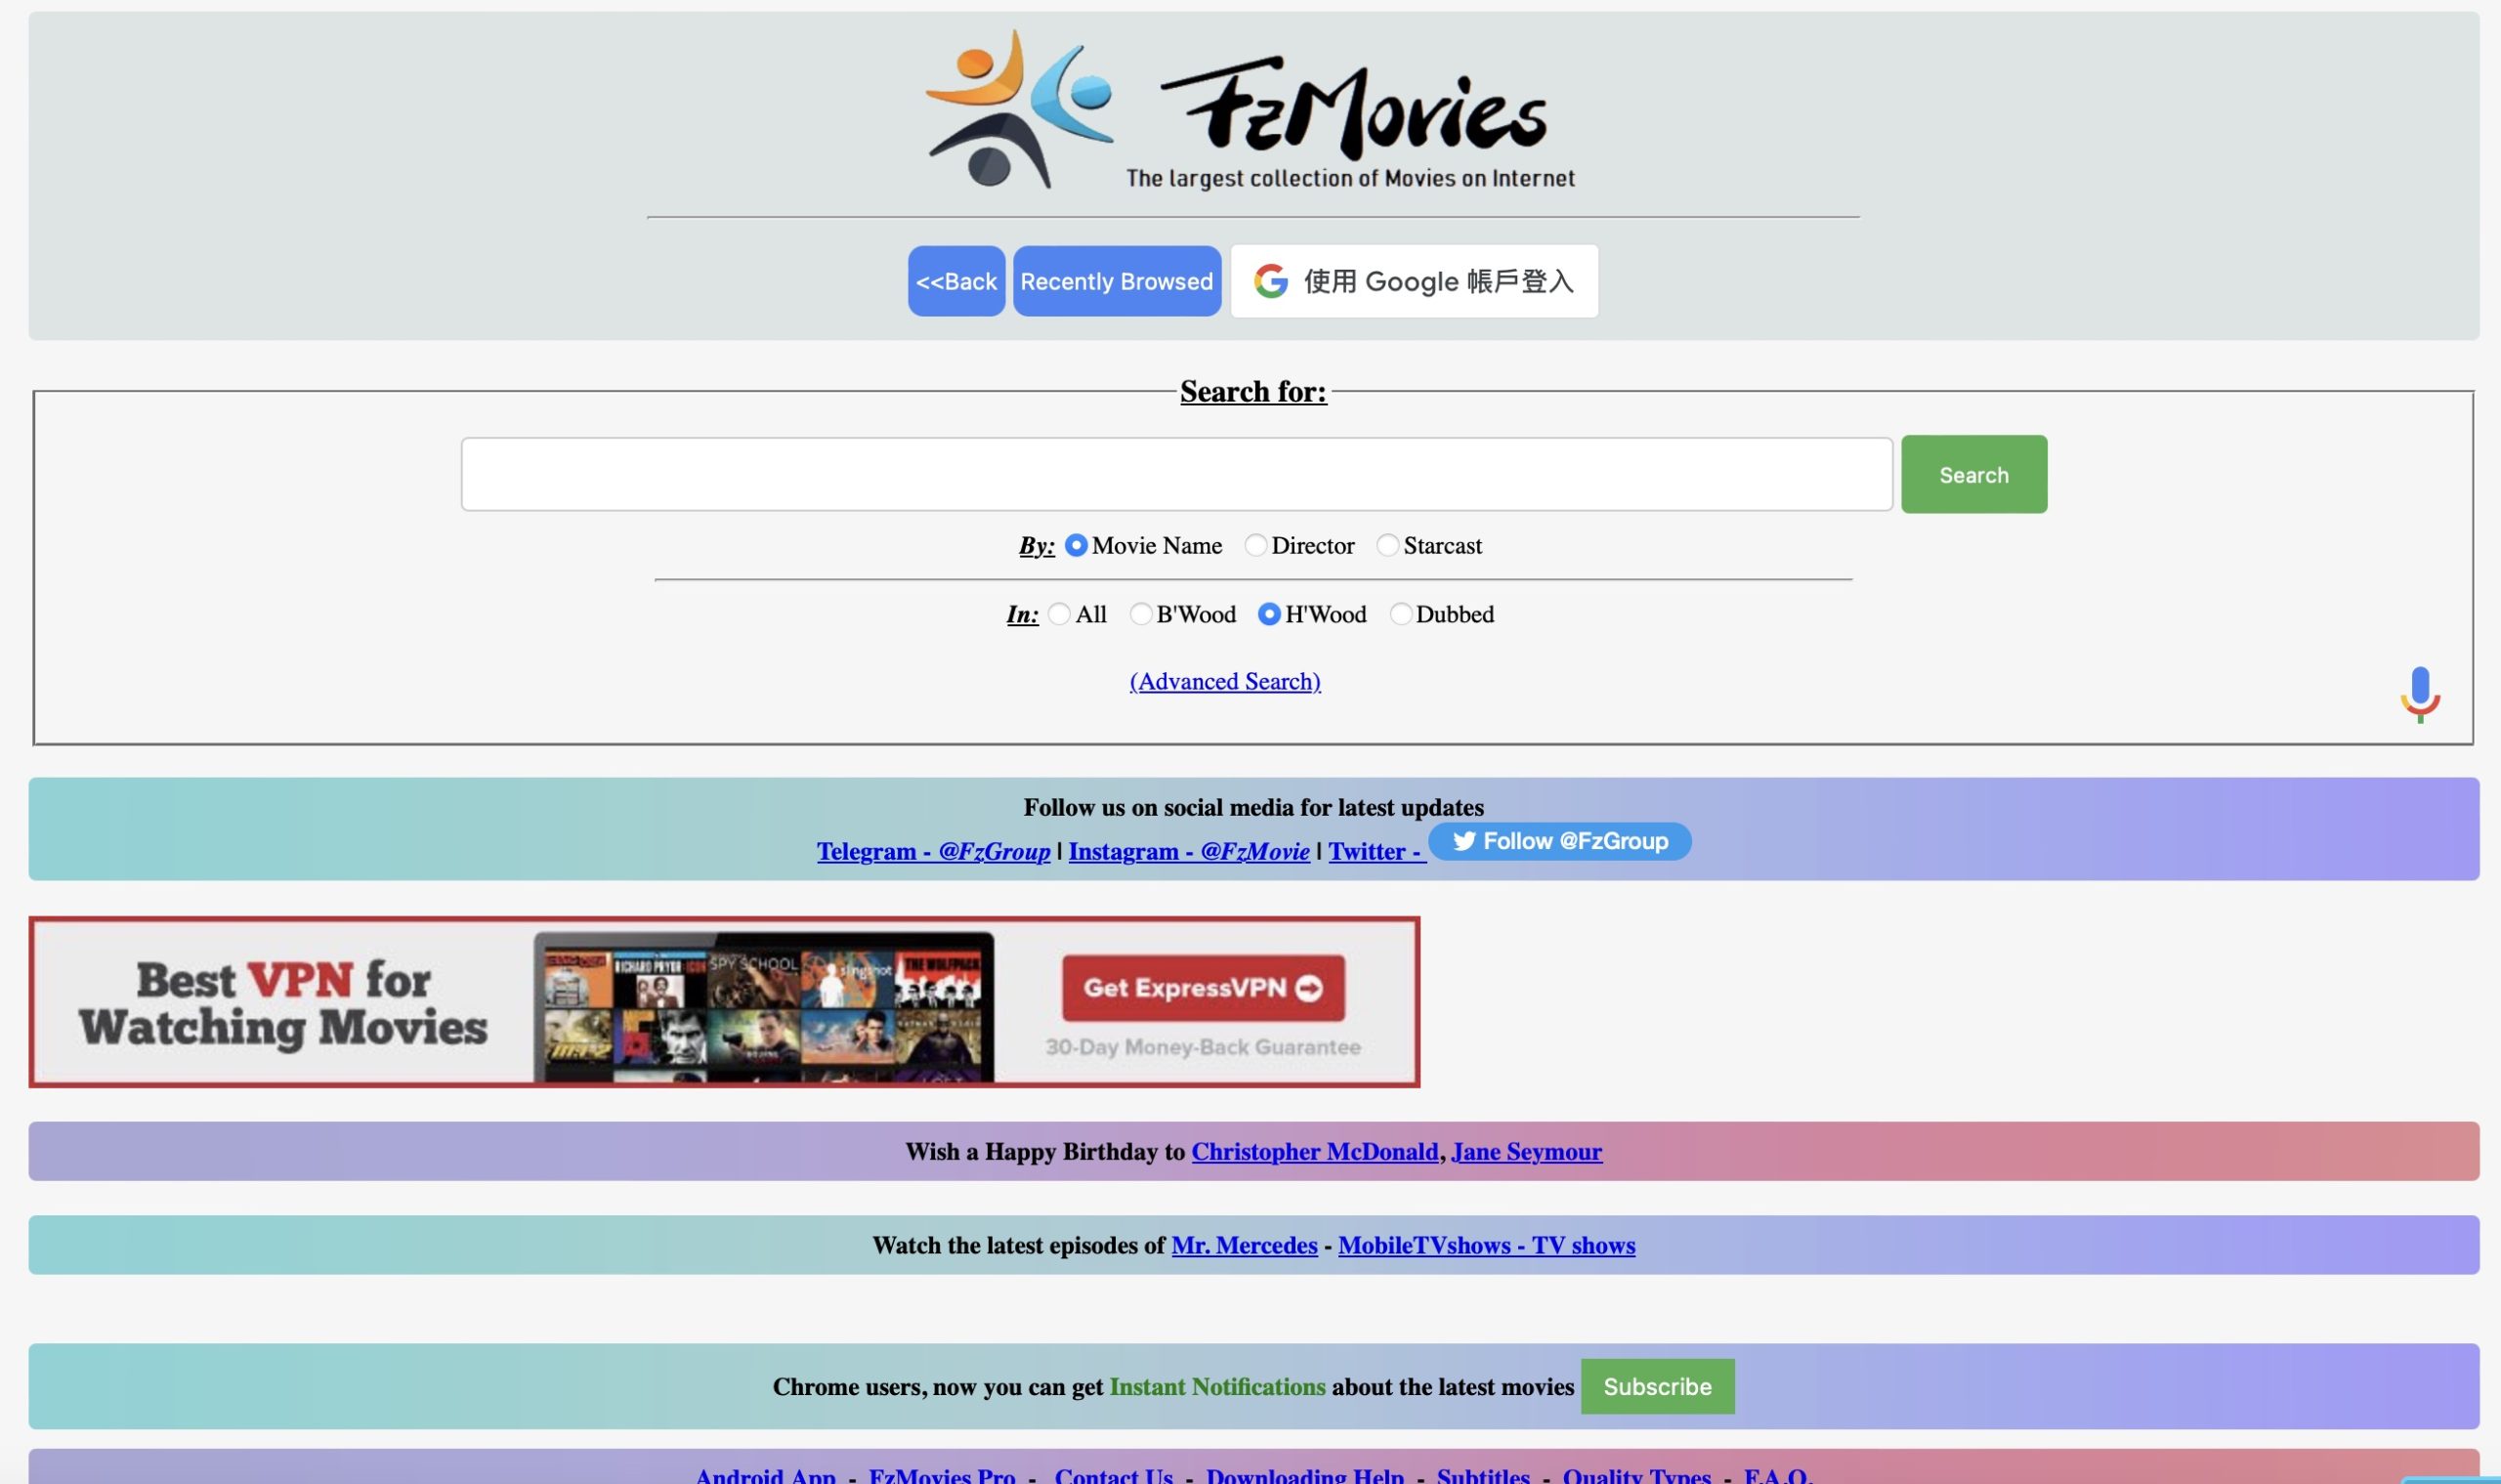
Task: Open the Telegram @FzGroup link
Action: point(932,851)
